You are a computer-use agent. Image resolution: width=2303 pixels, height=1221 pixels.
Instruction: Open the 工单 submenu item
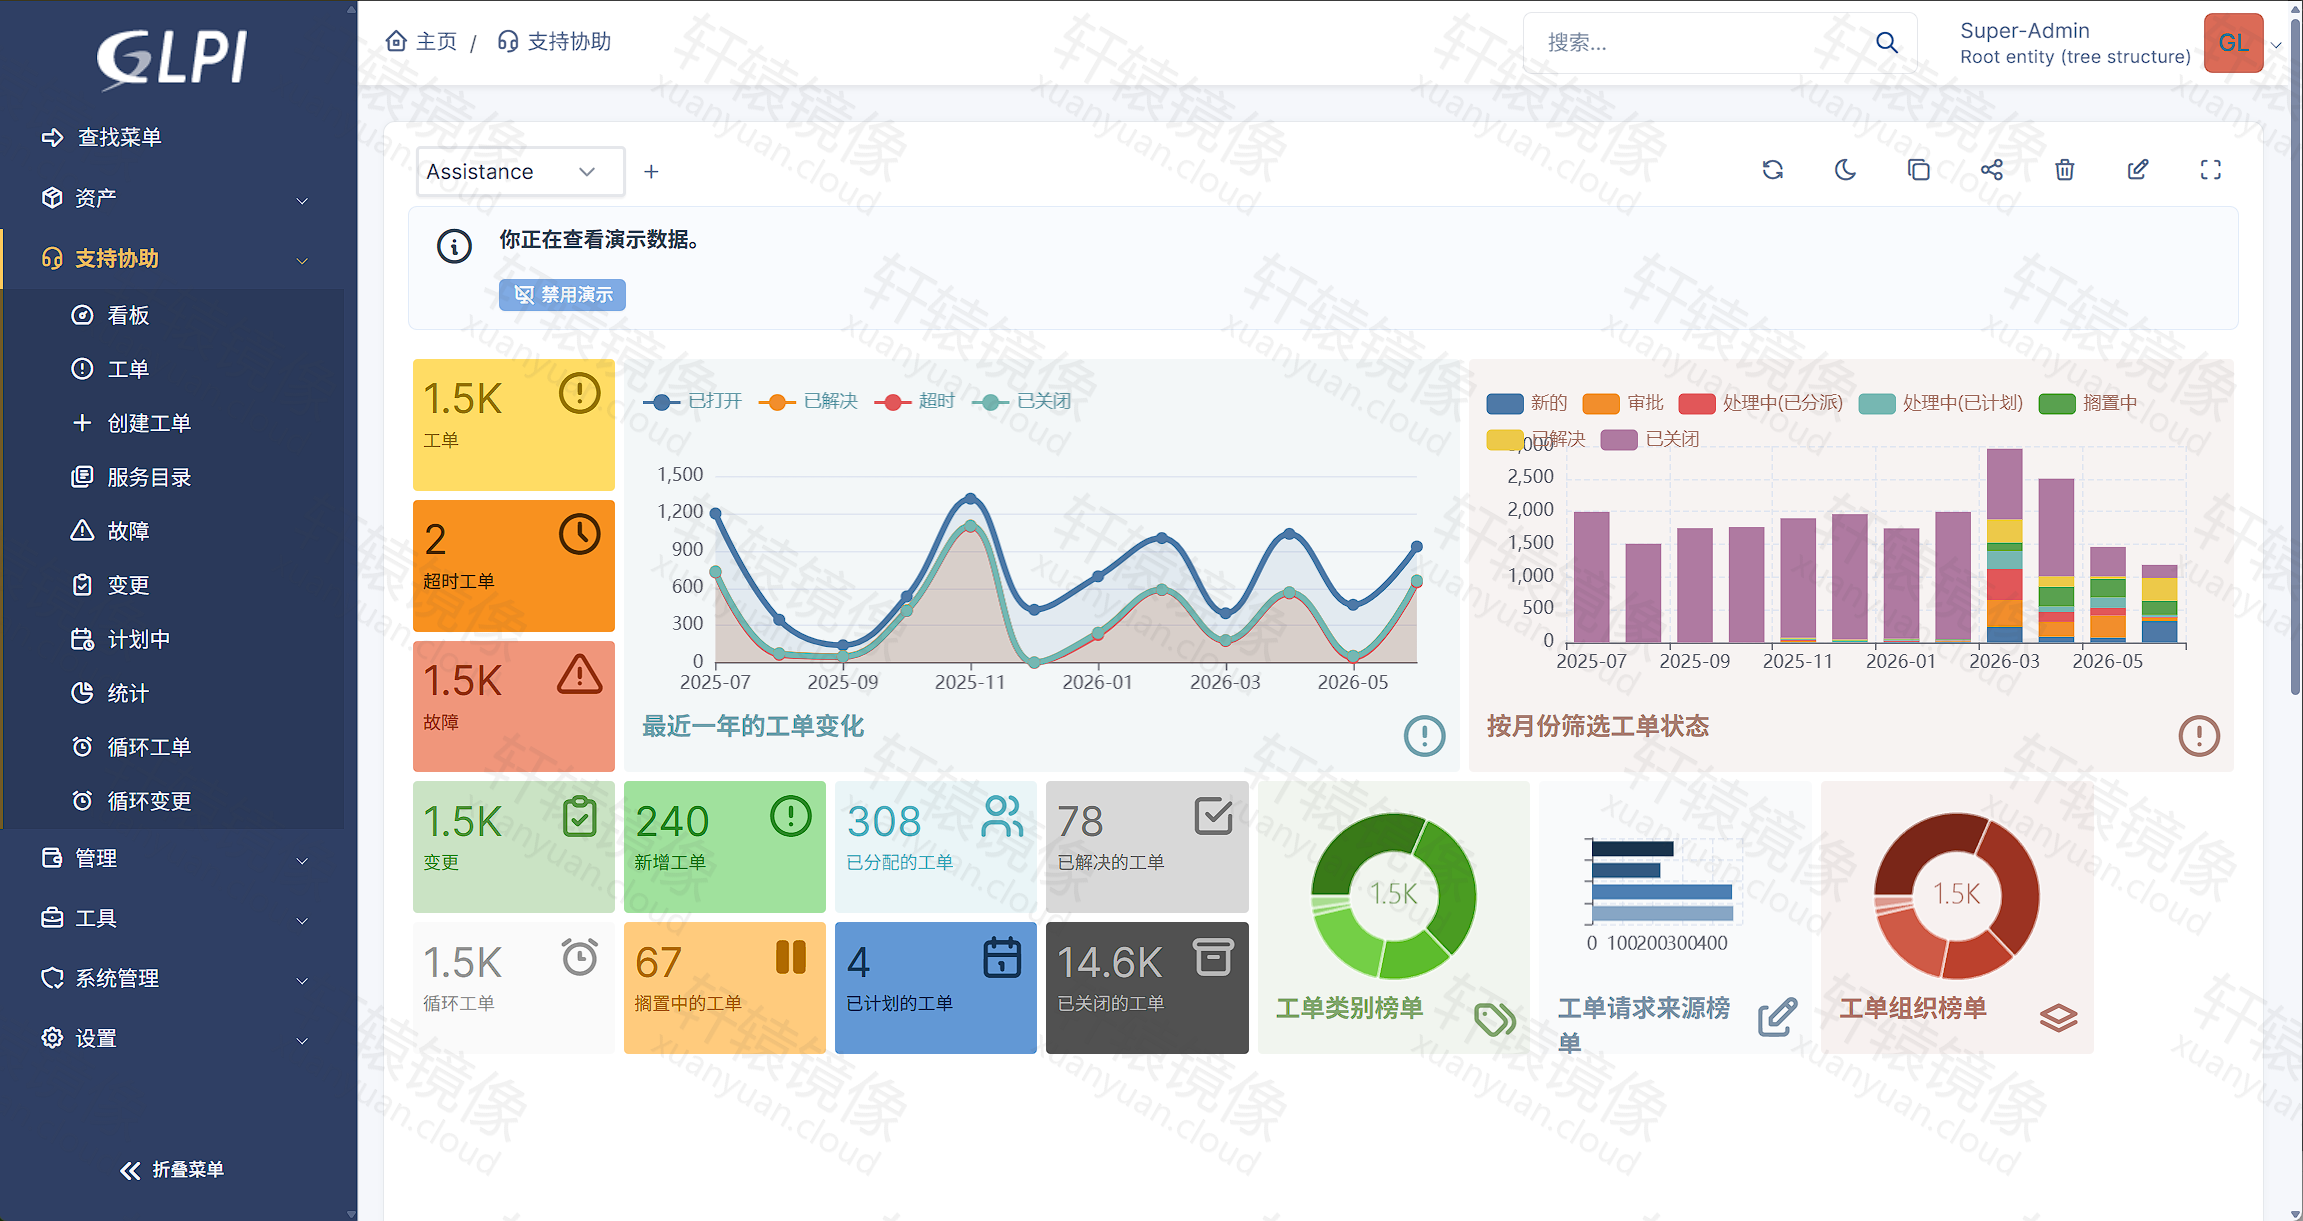128,369
